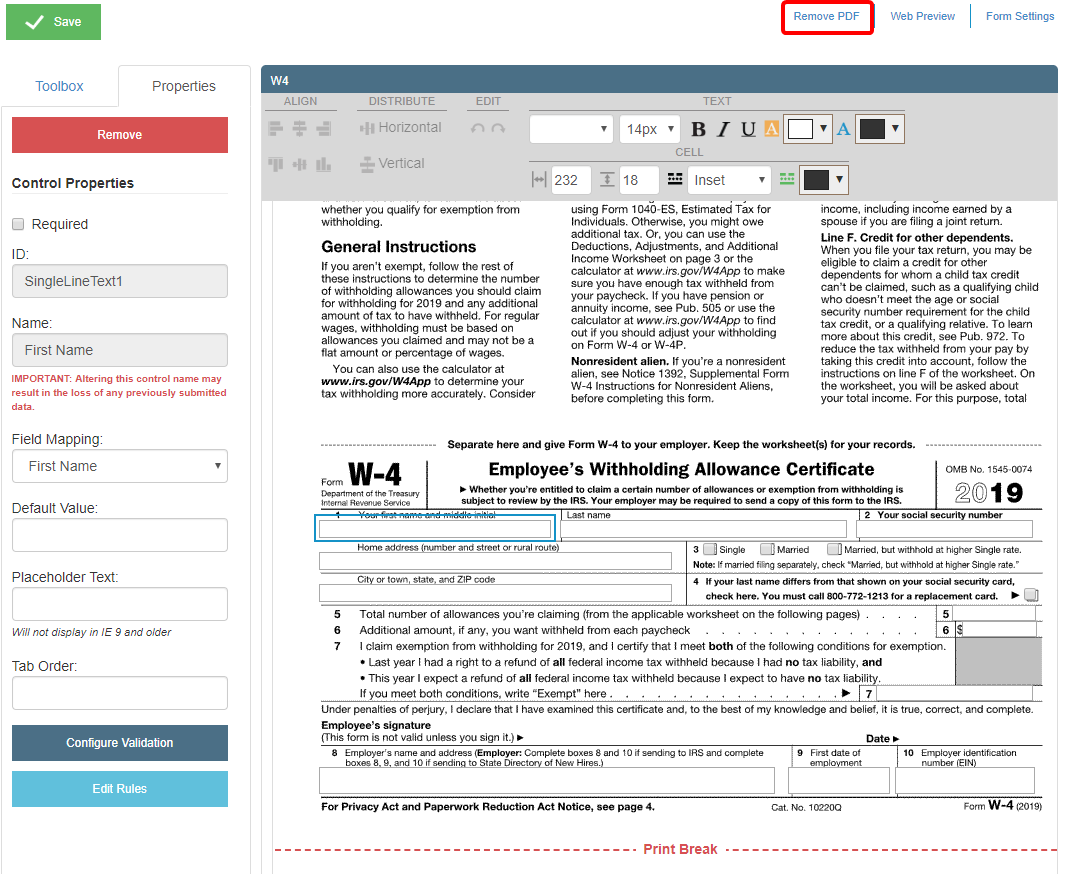This screenshot has width=1065, height=874.
Task: Click the green Save button
Action: [54, 22]
